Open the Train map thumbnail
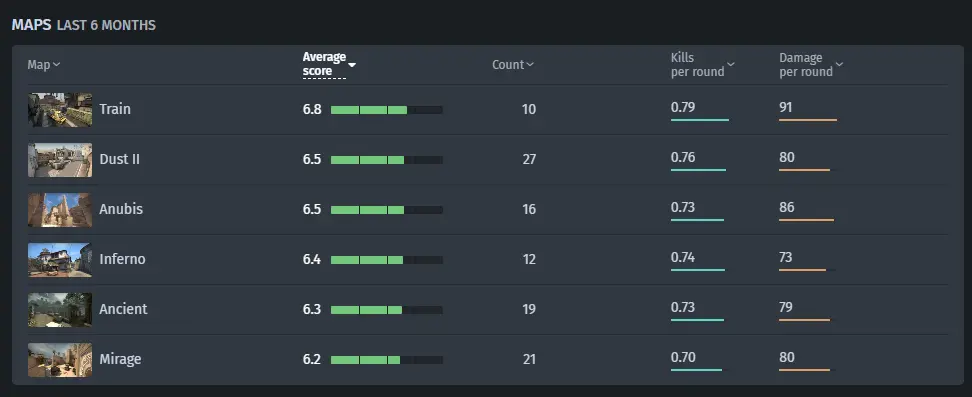Screen dimensions: 972x397 [x=60, y=110]
